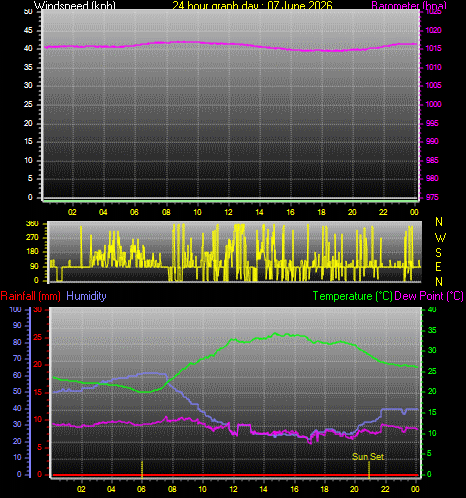466x498 pixels.
Task: Click 45 on the windspeed axis
Action: click(28, 30)
